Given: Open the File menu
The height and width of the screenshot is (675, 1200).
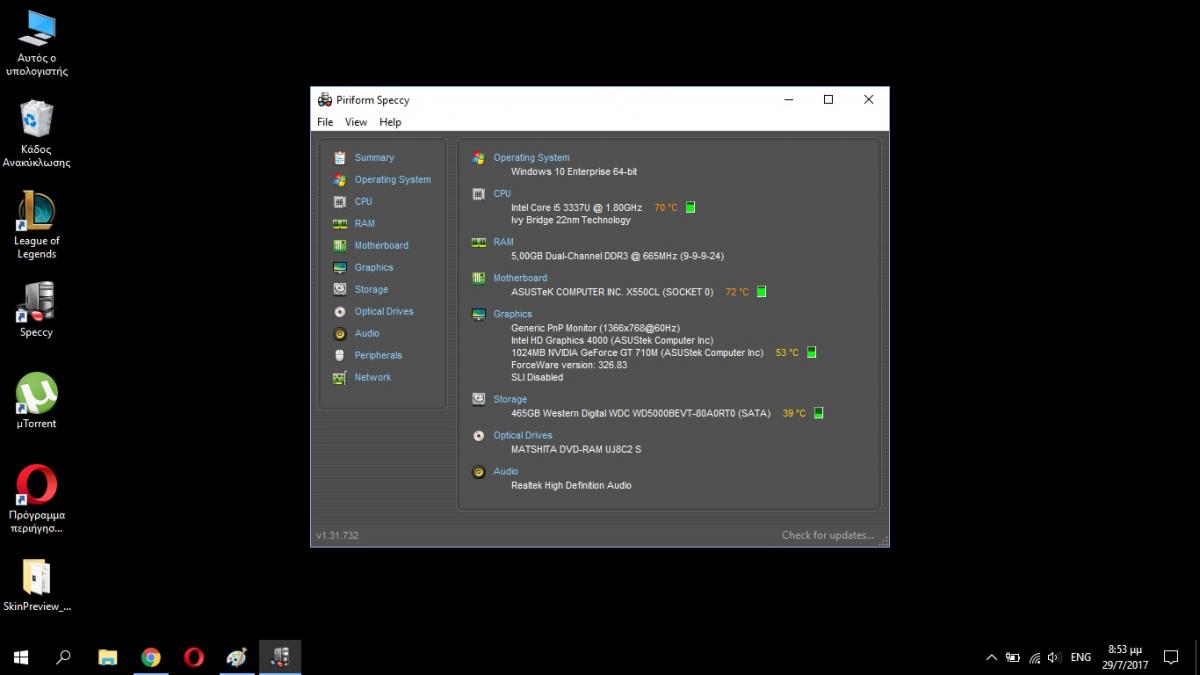Looking at the screenshot, I should click(x=325, y=122).
